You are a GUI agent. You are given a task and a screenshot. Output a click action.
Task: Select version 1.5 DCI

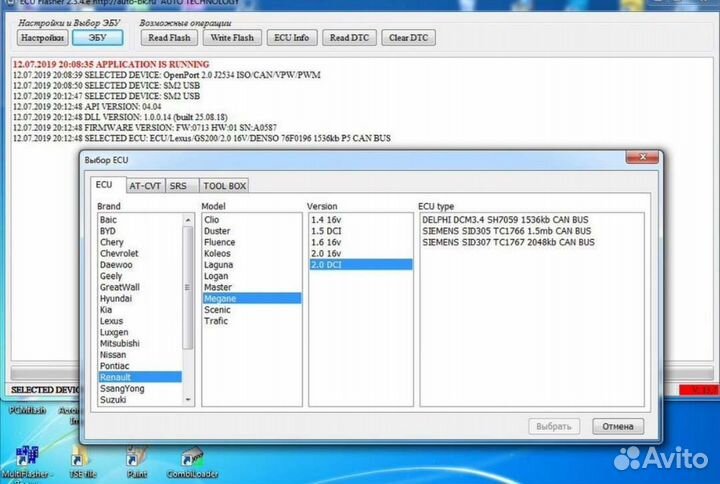[x=361, y=231]
